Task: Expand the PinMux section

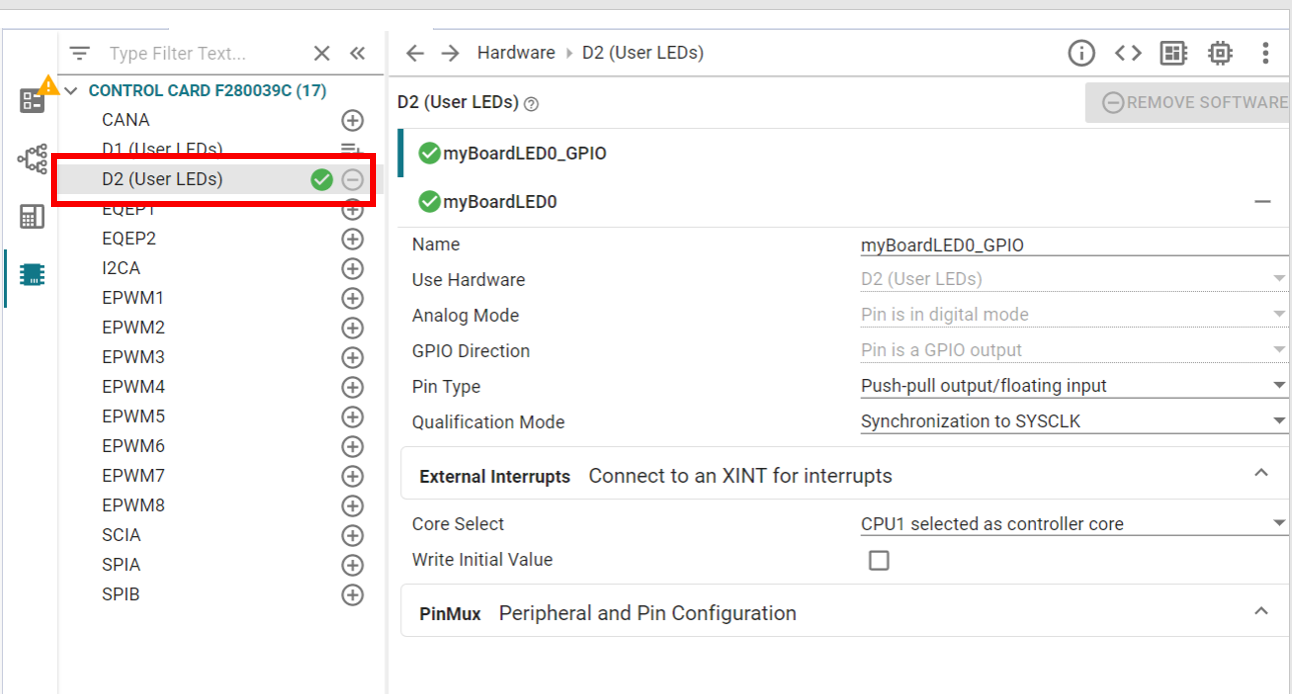Action: click(x=1261, y=612)
